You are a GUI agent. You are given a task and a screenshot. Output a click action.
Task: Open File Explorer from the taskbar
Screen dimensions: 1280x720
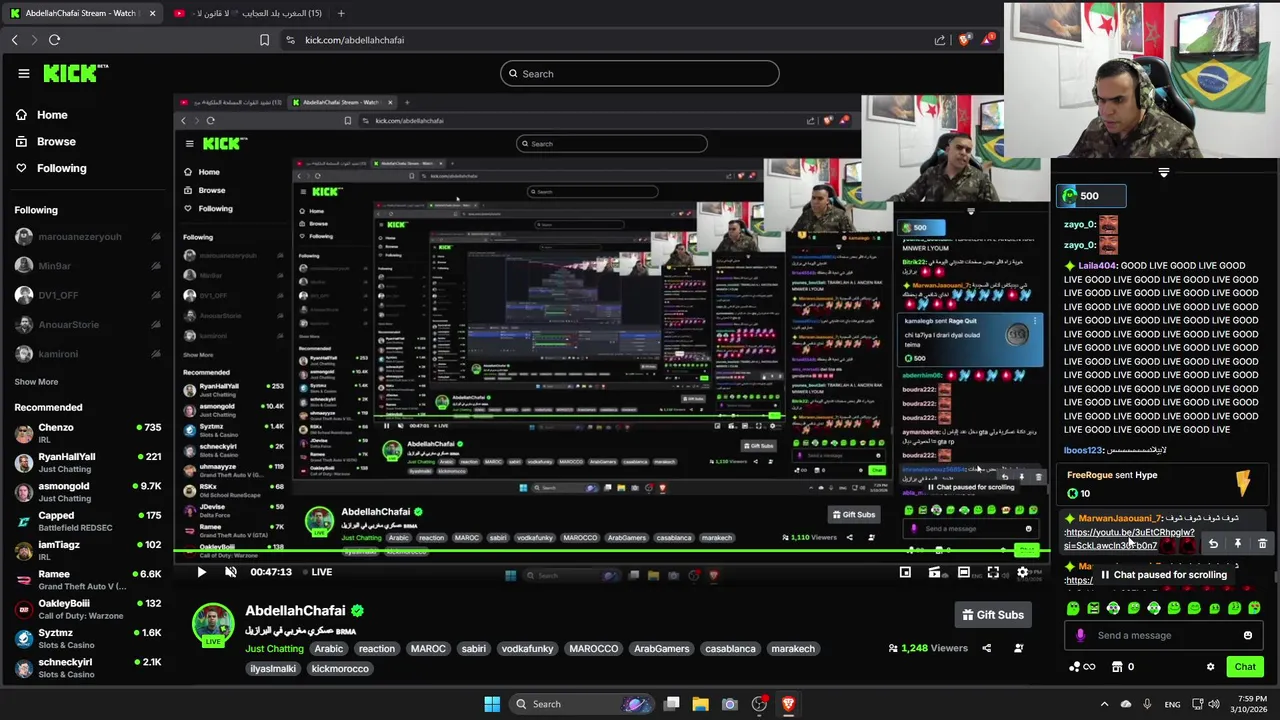click(700, 704)
